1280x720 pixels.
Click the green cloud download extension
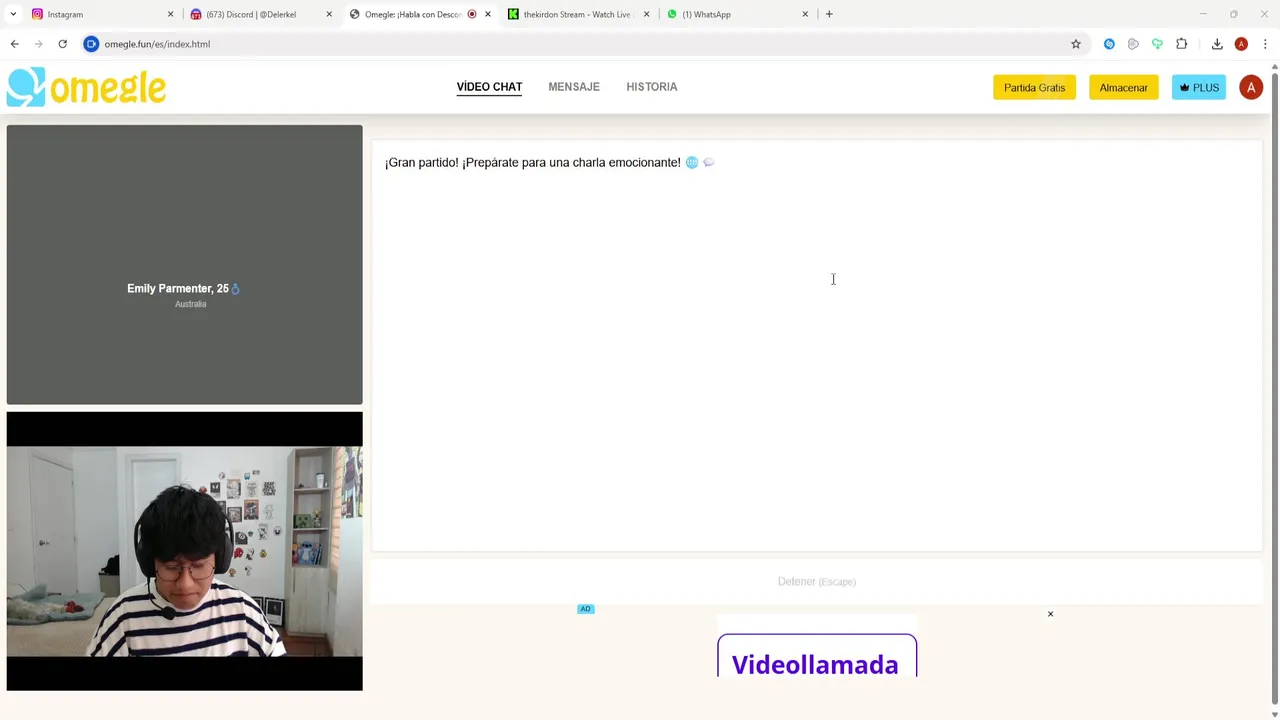(1157, 44)
